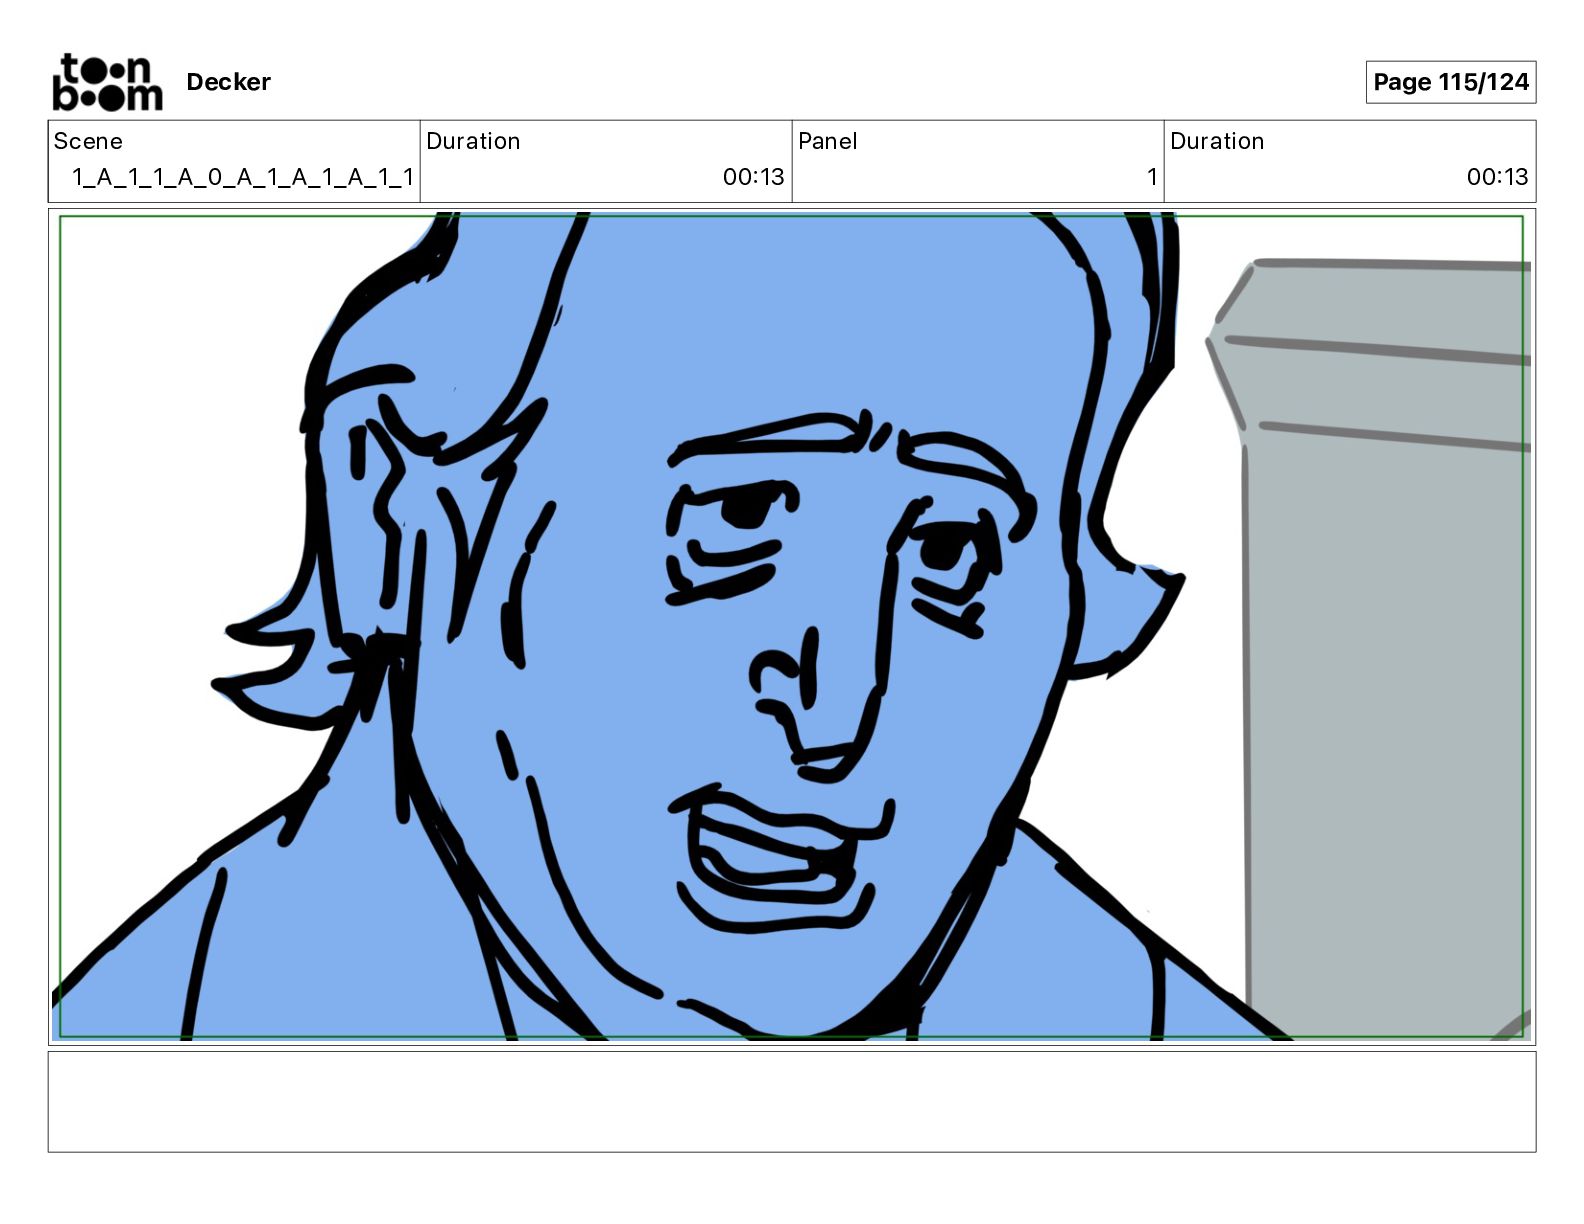Screen dimensions: 1584x1224
Task: Select the Decker project title
Action: [x=228, y=82]
